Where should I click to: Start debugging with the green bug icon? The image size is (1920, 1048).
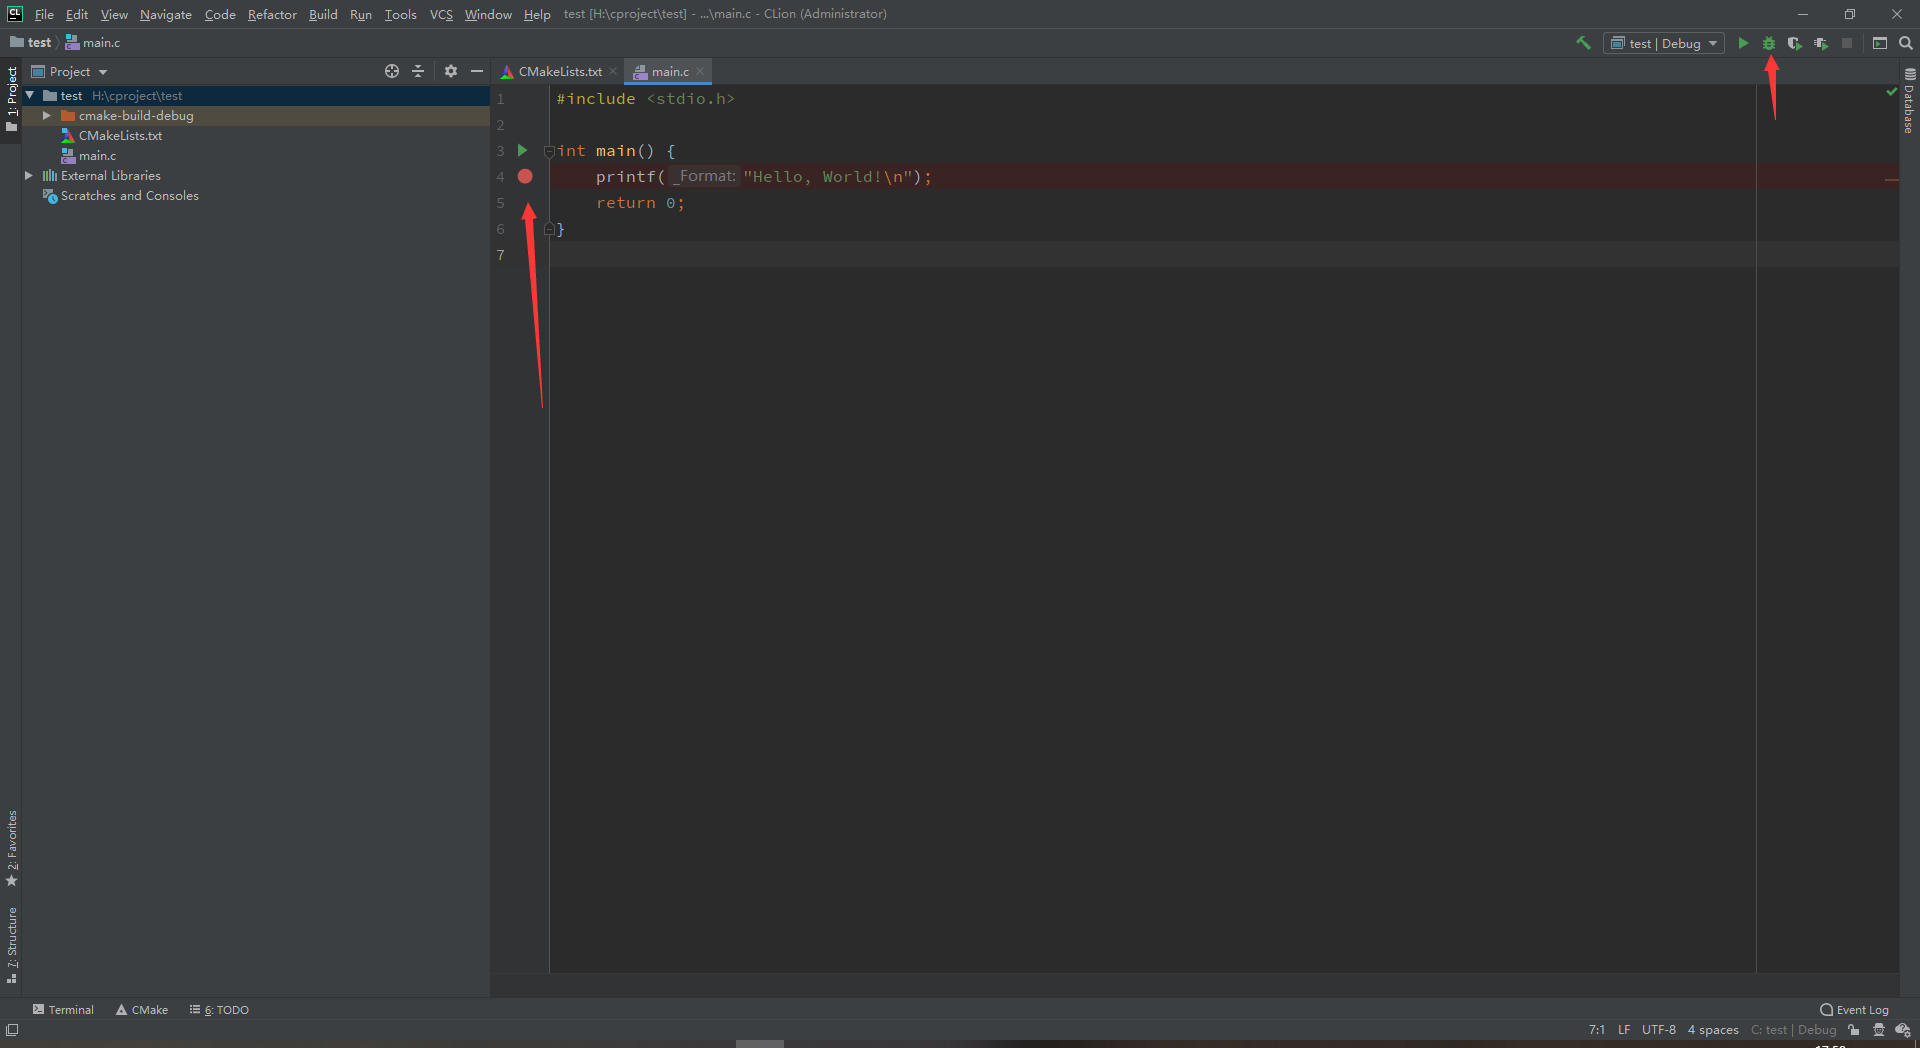(x=1769, y=43)
